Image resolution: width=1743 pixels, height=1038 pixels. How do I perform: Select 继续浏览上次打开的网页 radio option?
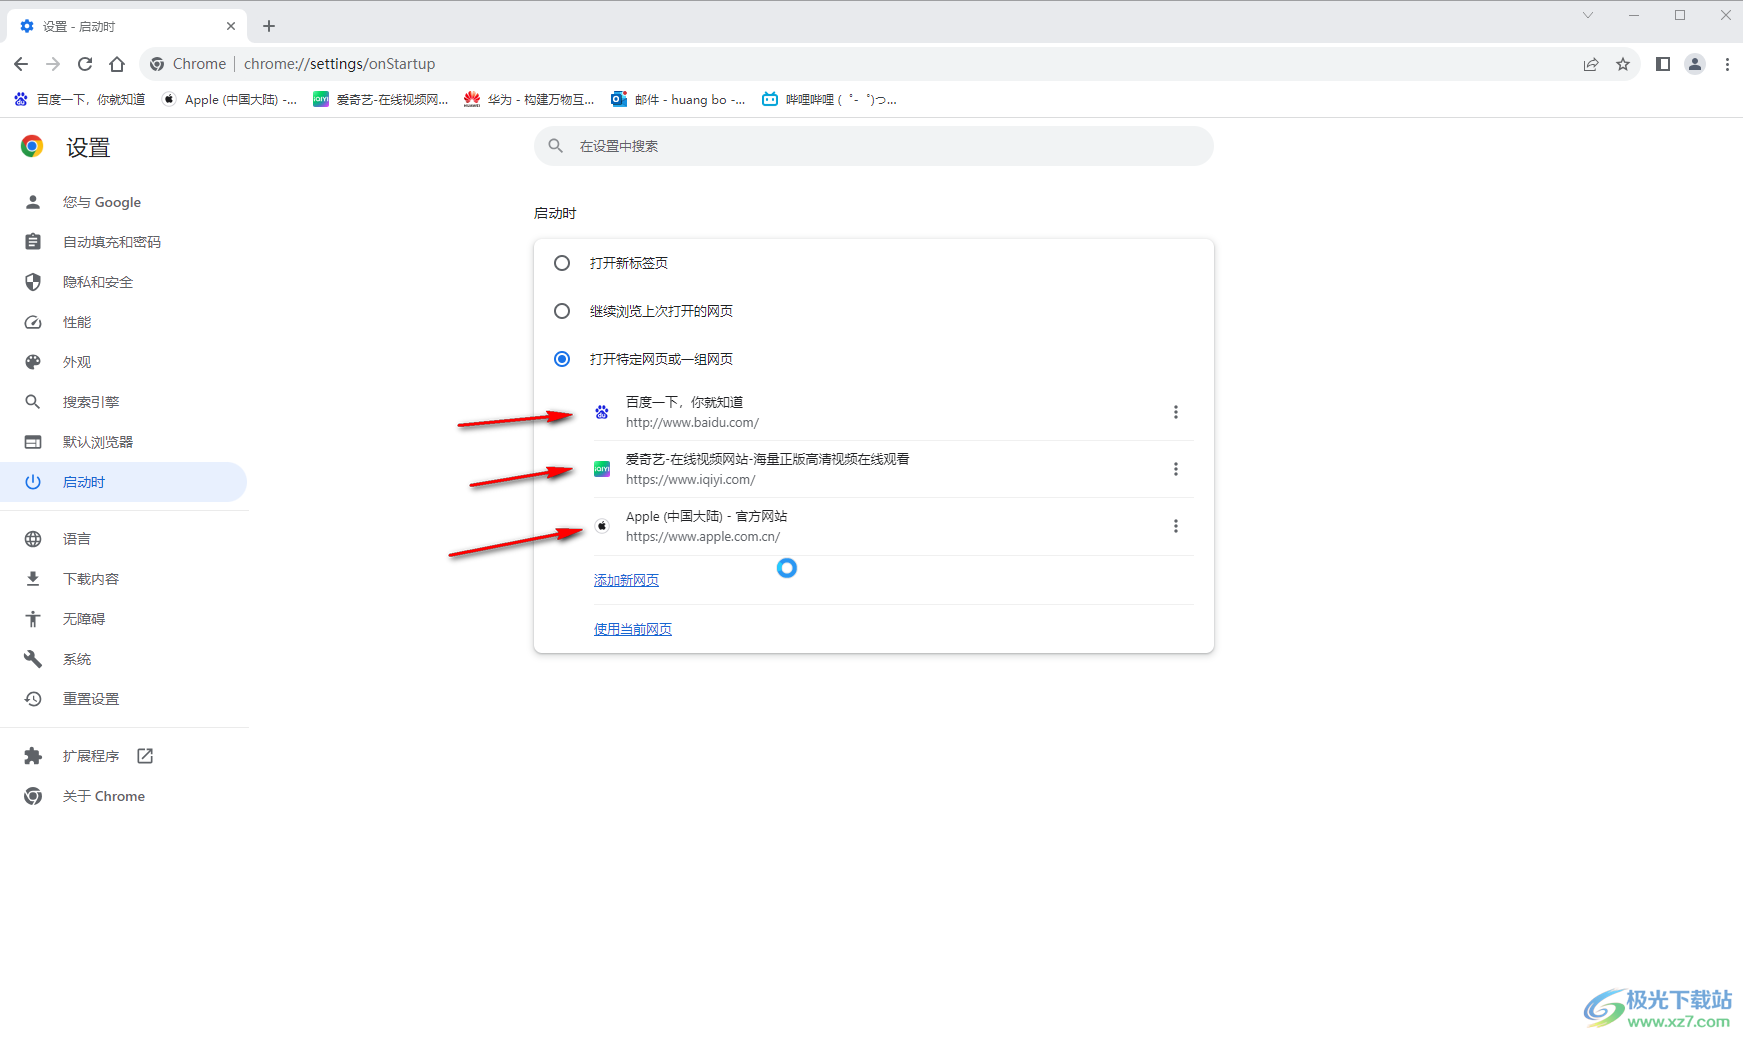tap(562, 311)
